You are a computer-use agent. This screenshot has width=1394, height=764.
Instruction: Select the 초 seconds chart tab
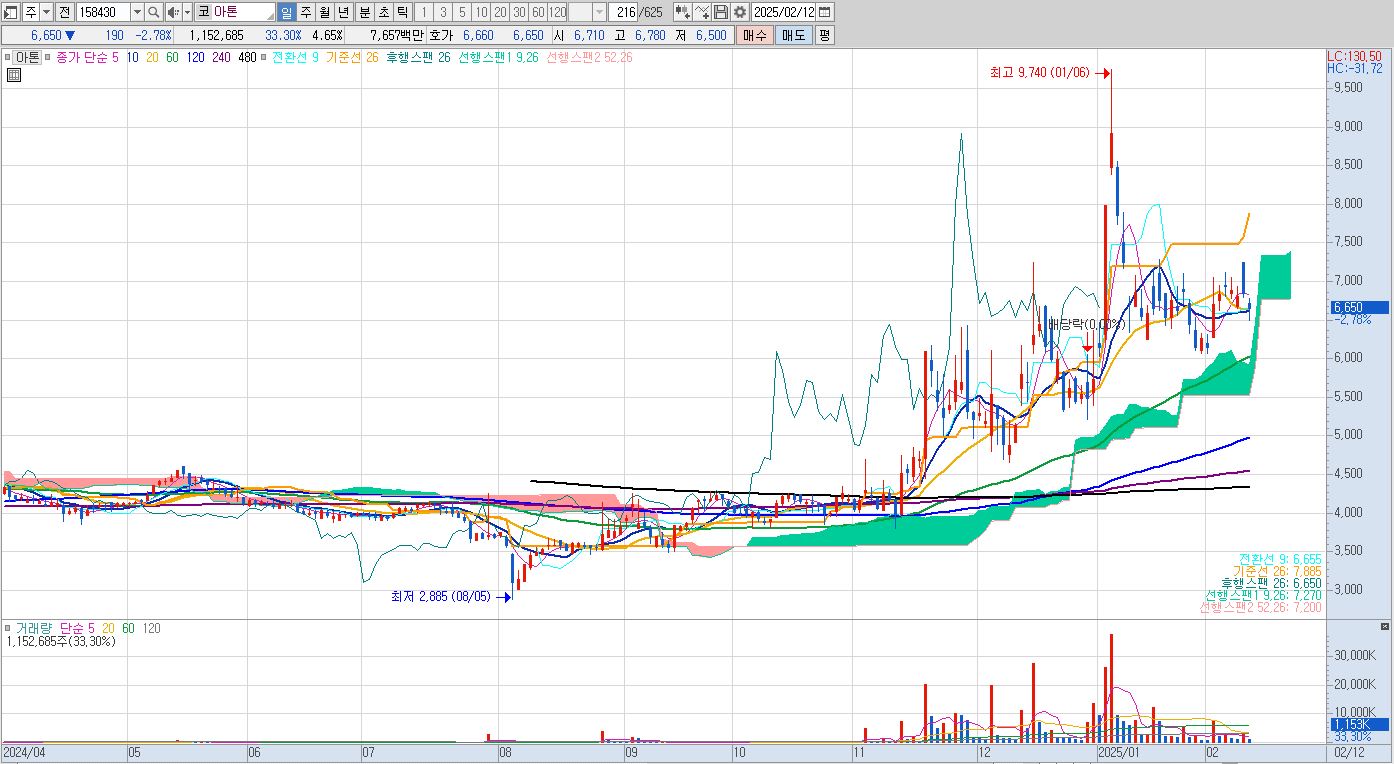pyautogui.click(x=382, y=12)
